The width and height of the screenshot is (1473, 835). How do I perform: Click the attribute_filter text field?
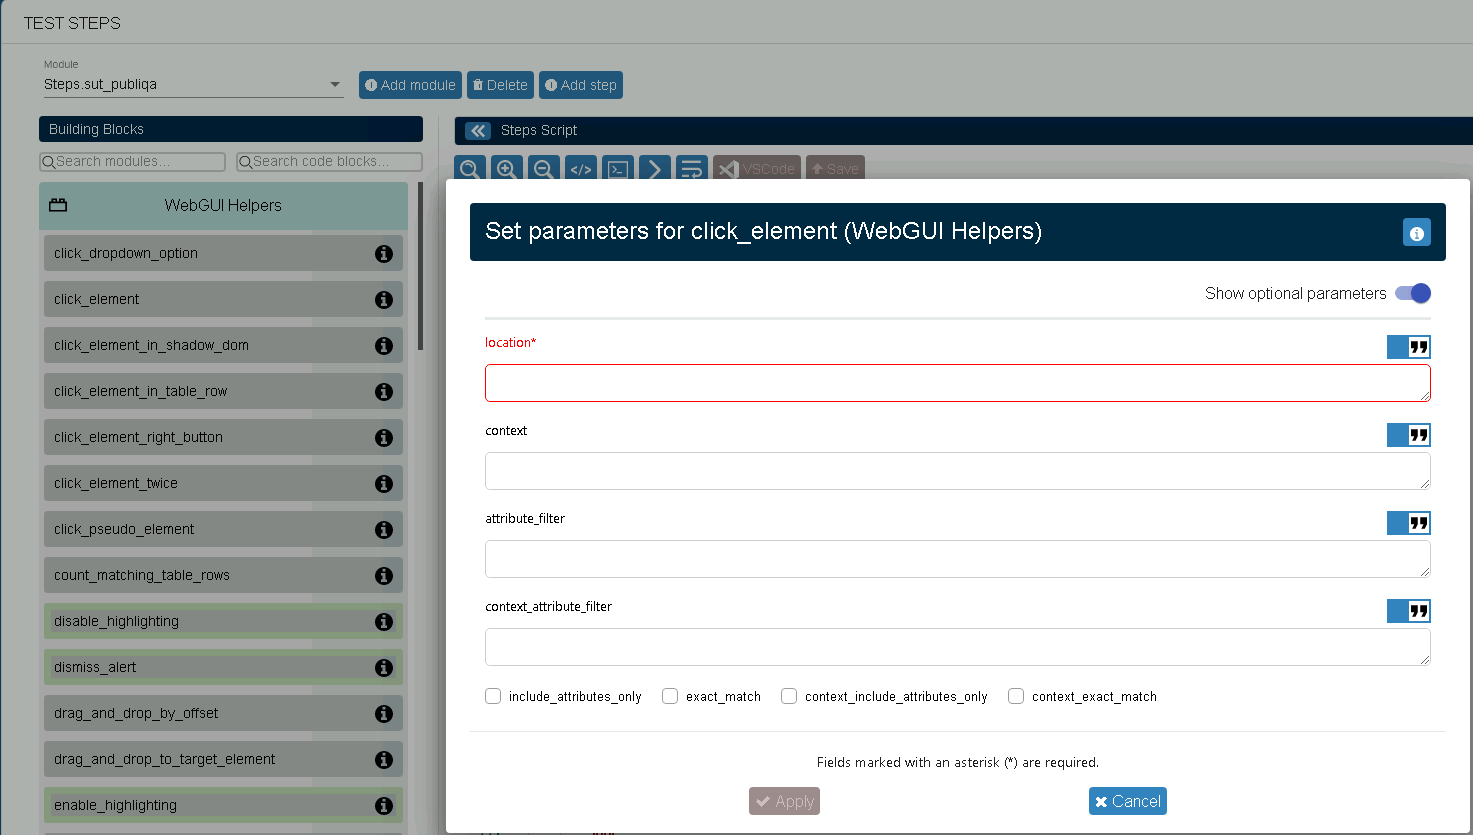(x=958, y=559)
